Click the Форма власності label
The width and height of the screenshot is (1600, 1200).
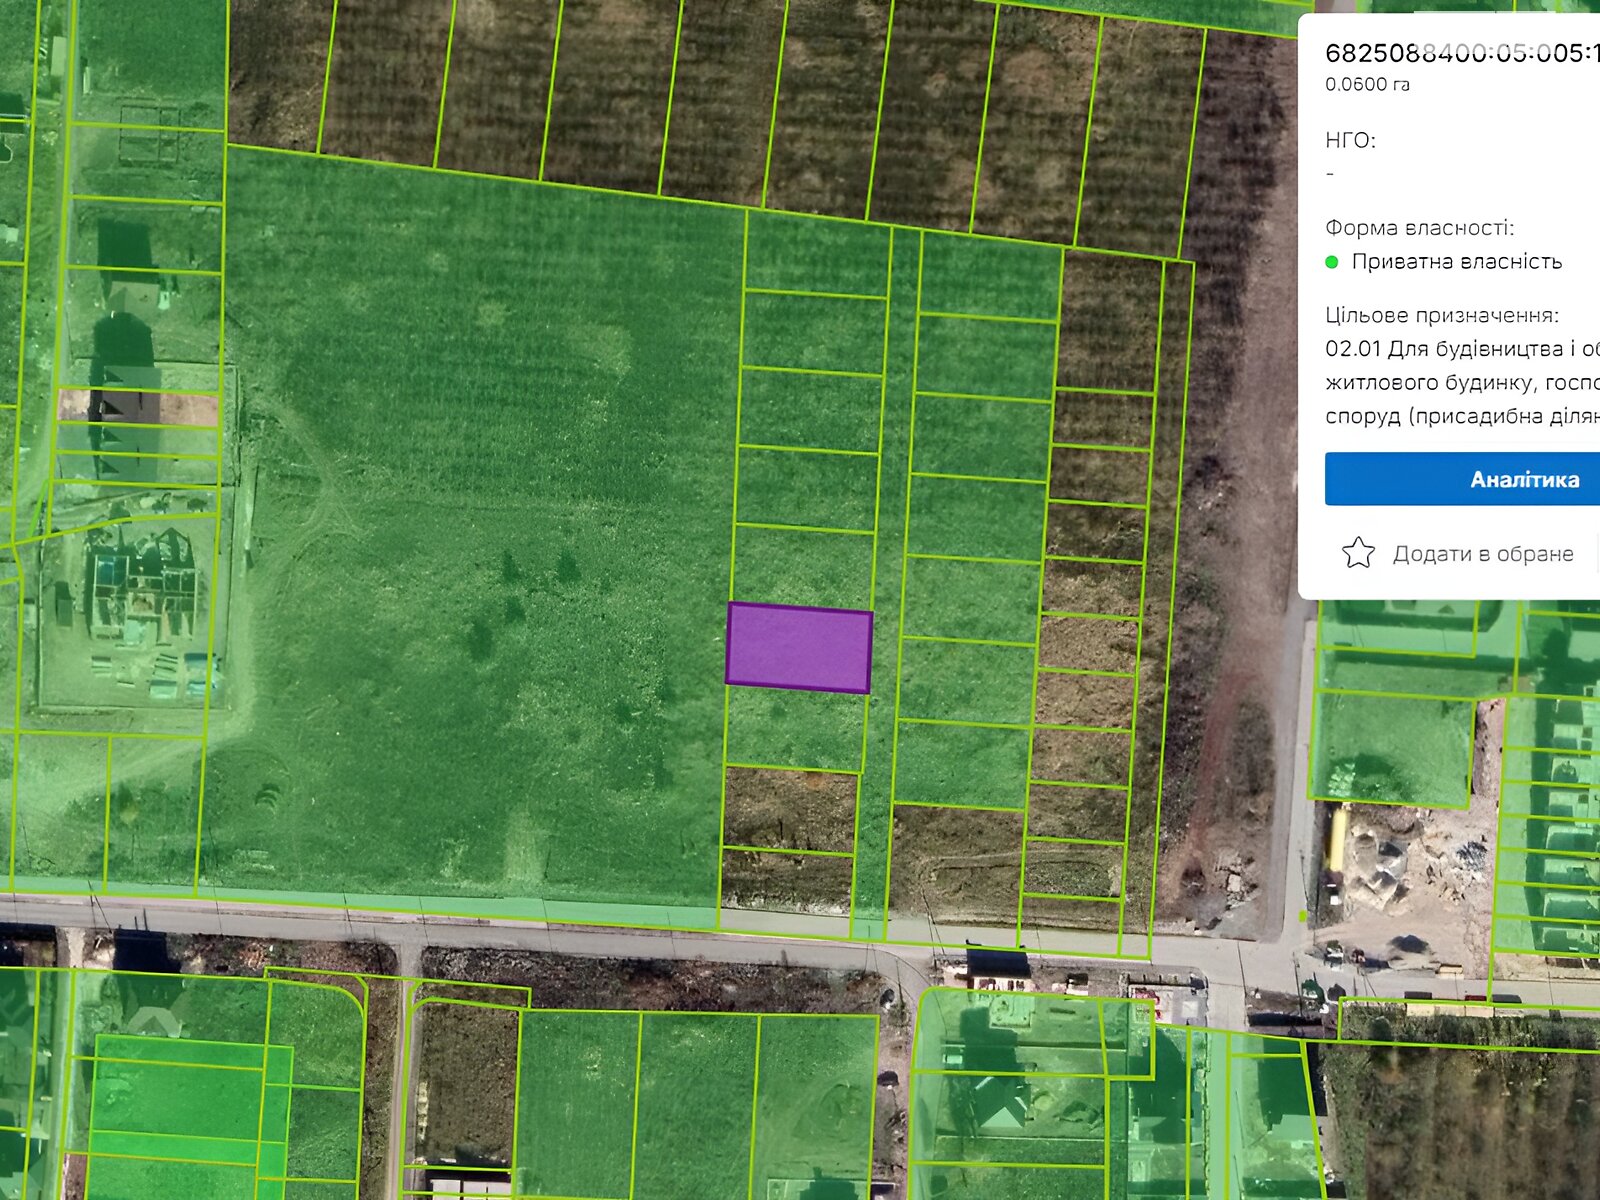pos(1419,228)
